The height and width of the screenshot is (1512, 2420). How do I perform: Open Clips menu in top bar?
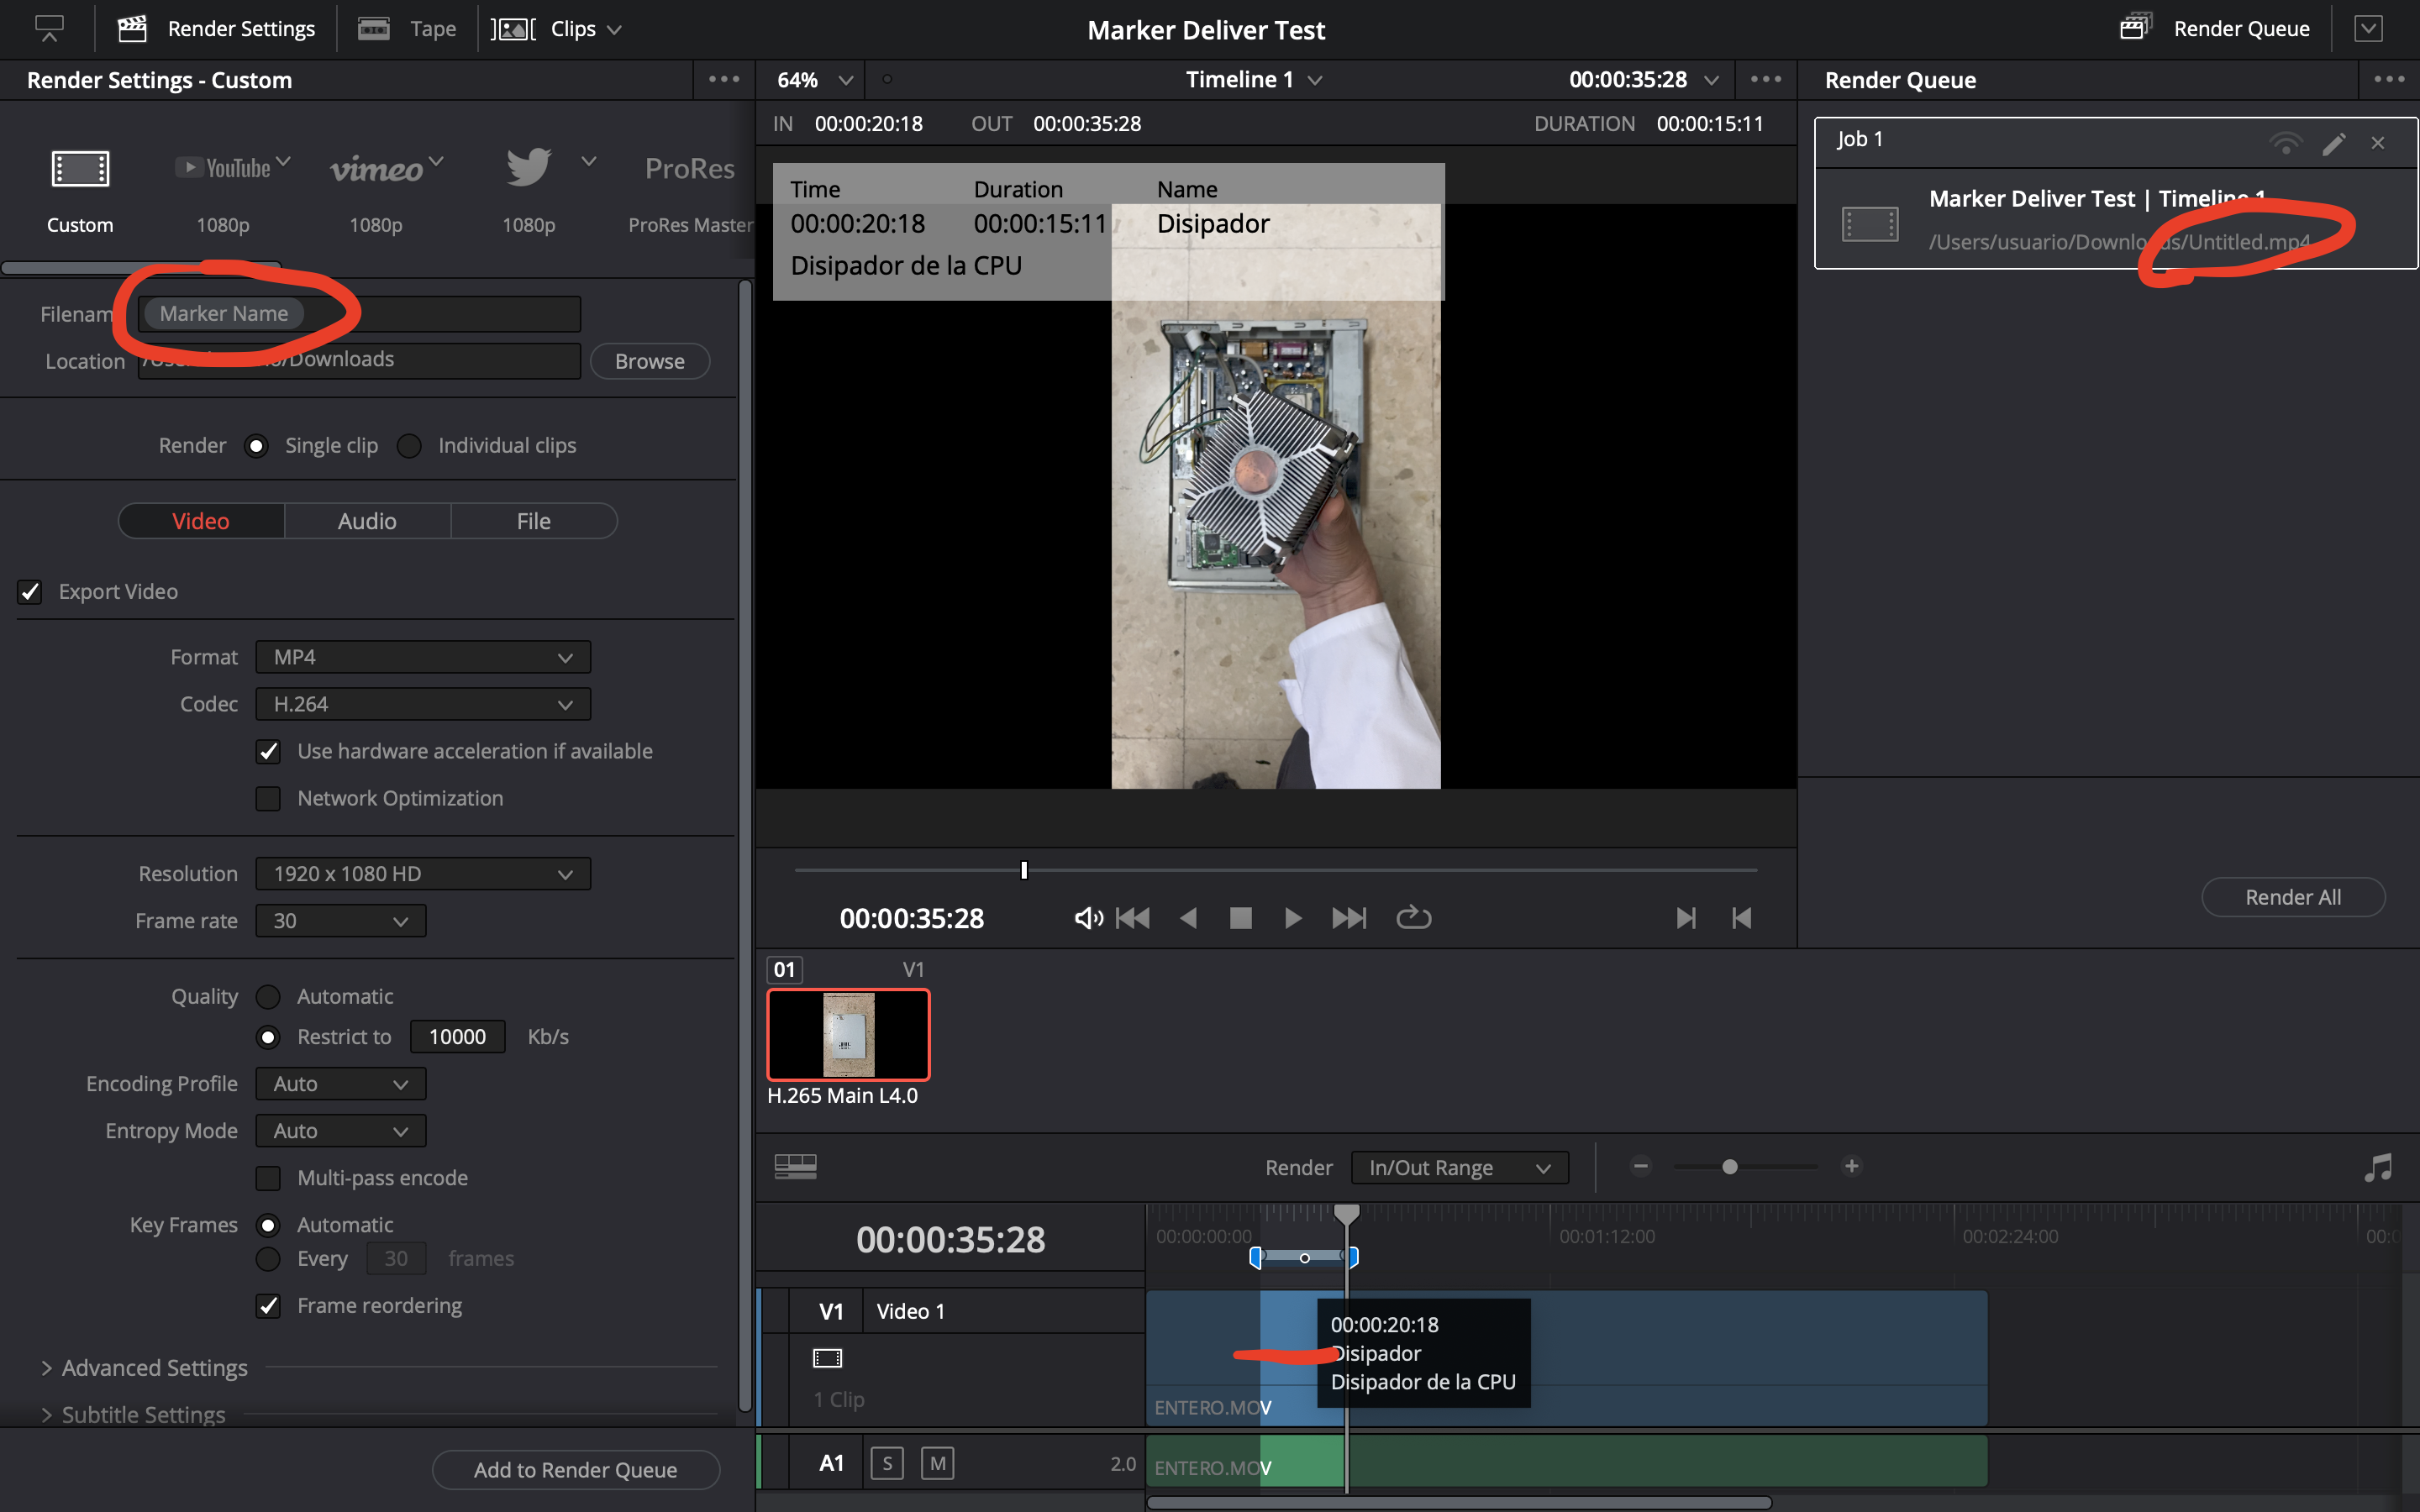tap(557, 29)
